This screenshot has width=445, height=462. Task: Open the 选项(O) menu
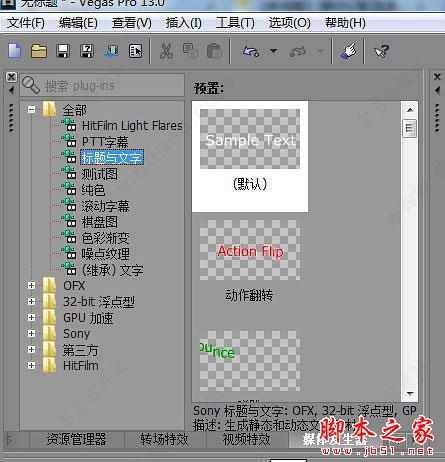click(x=289, y=23)
